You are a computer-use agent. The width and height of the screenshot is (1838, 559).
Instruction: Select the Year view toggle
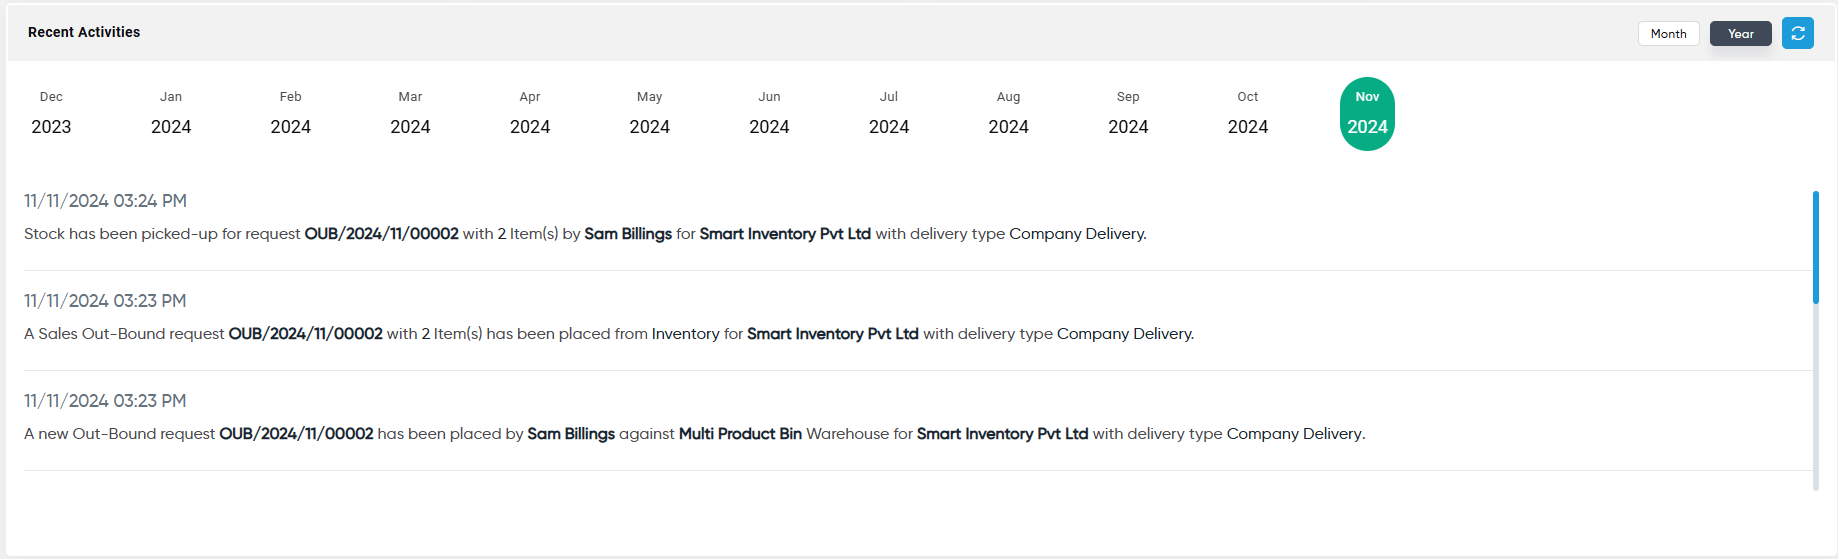click(x=1740, y=33)
